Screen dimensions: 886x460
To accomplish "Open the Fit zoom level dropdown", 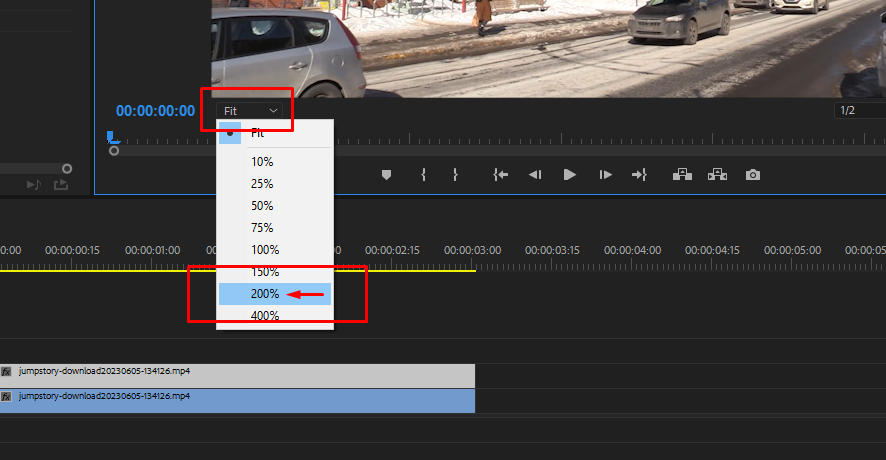I will click(249, 111).
